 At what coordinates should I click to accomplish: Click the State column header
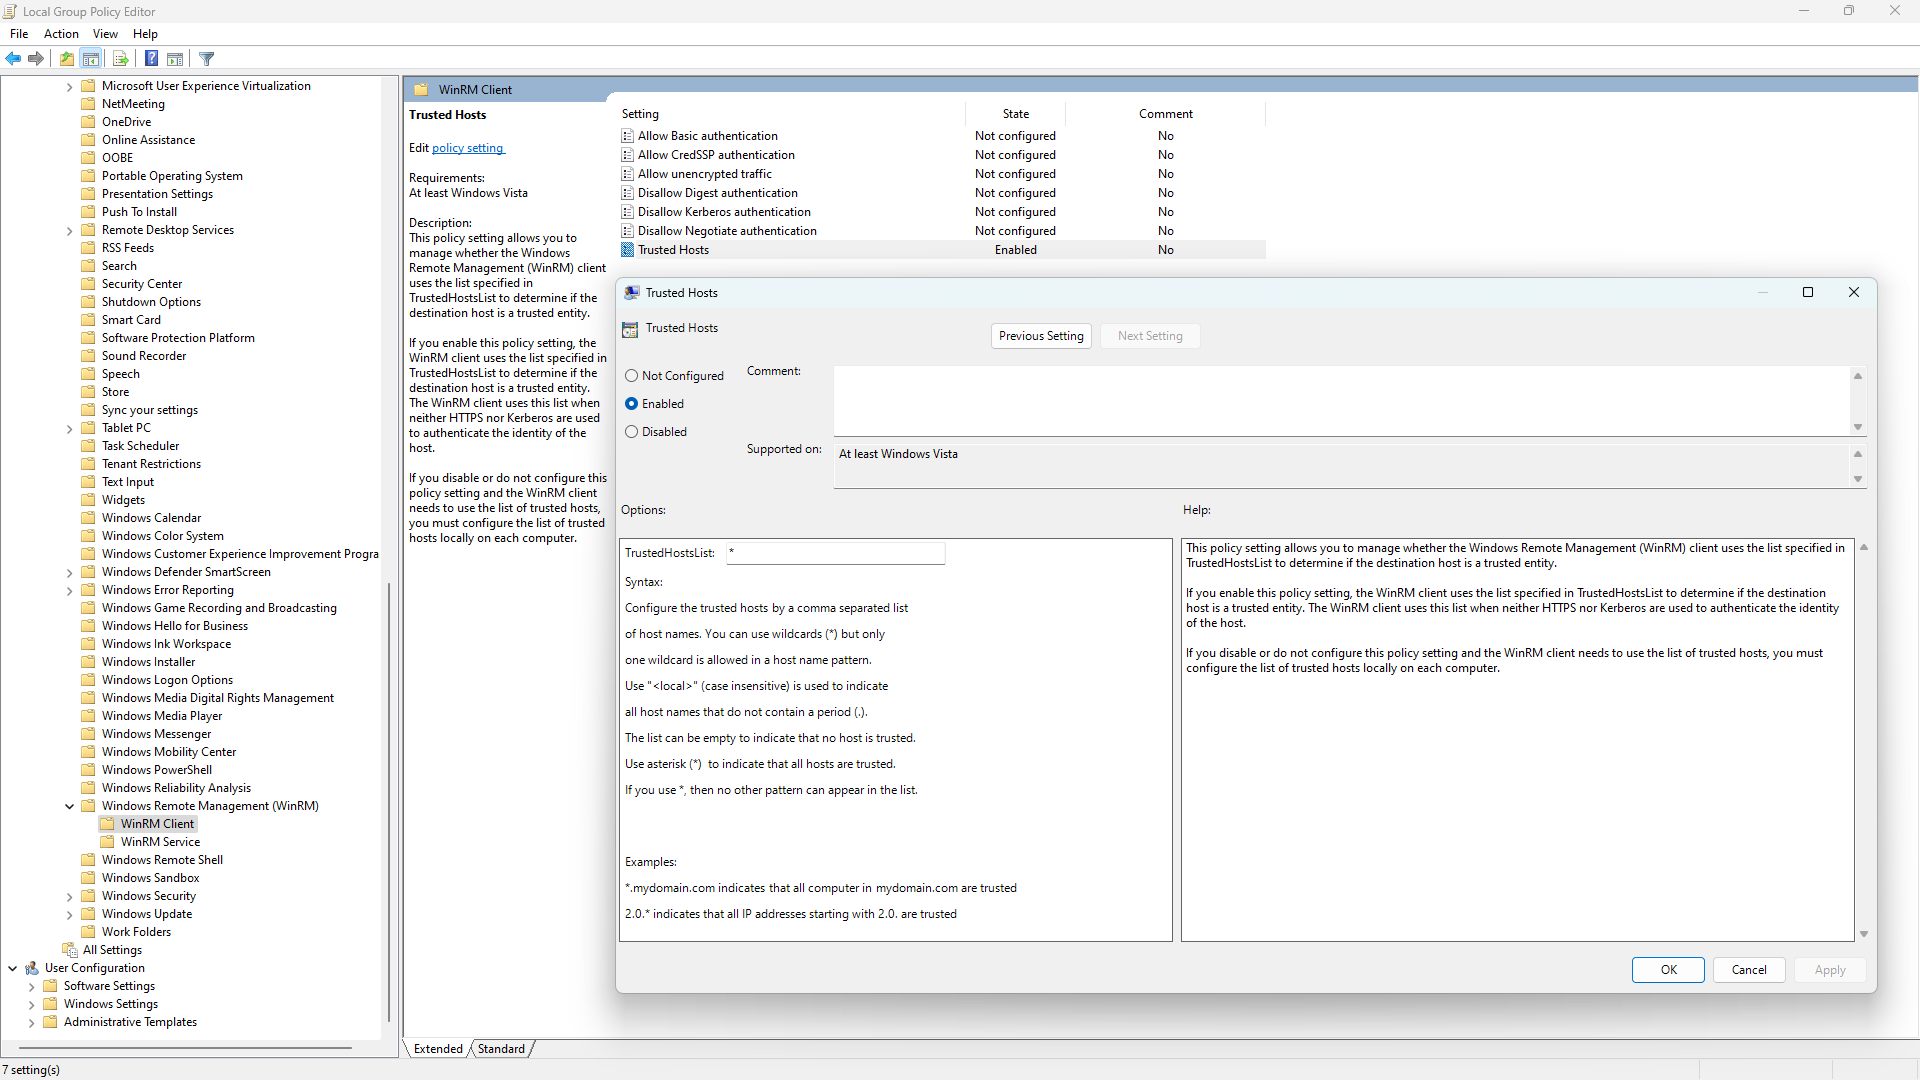[x=1015, y=114]
